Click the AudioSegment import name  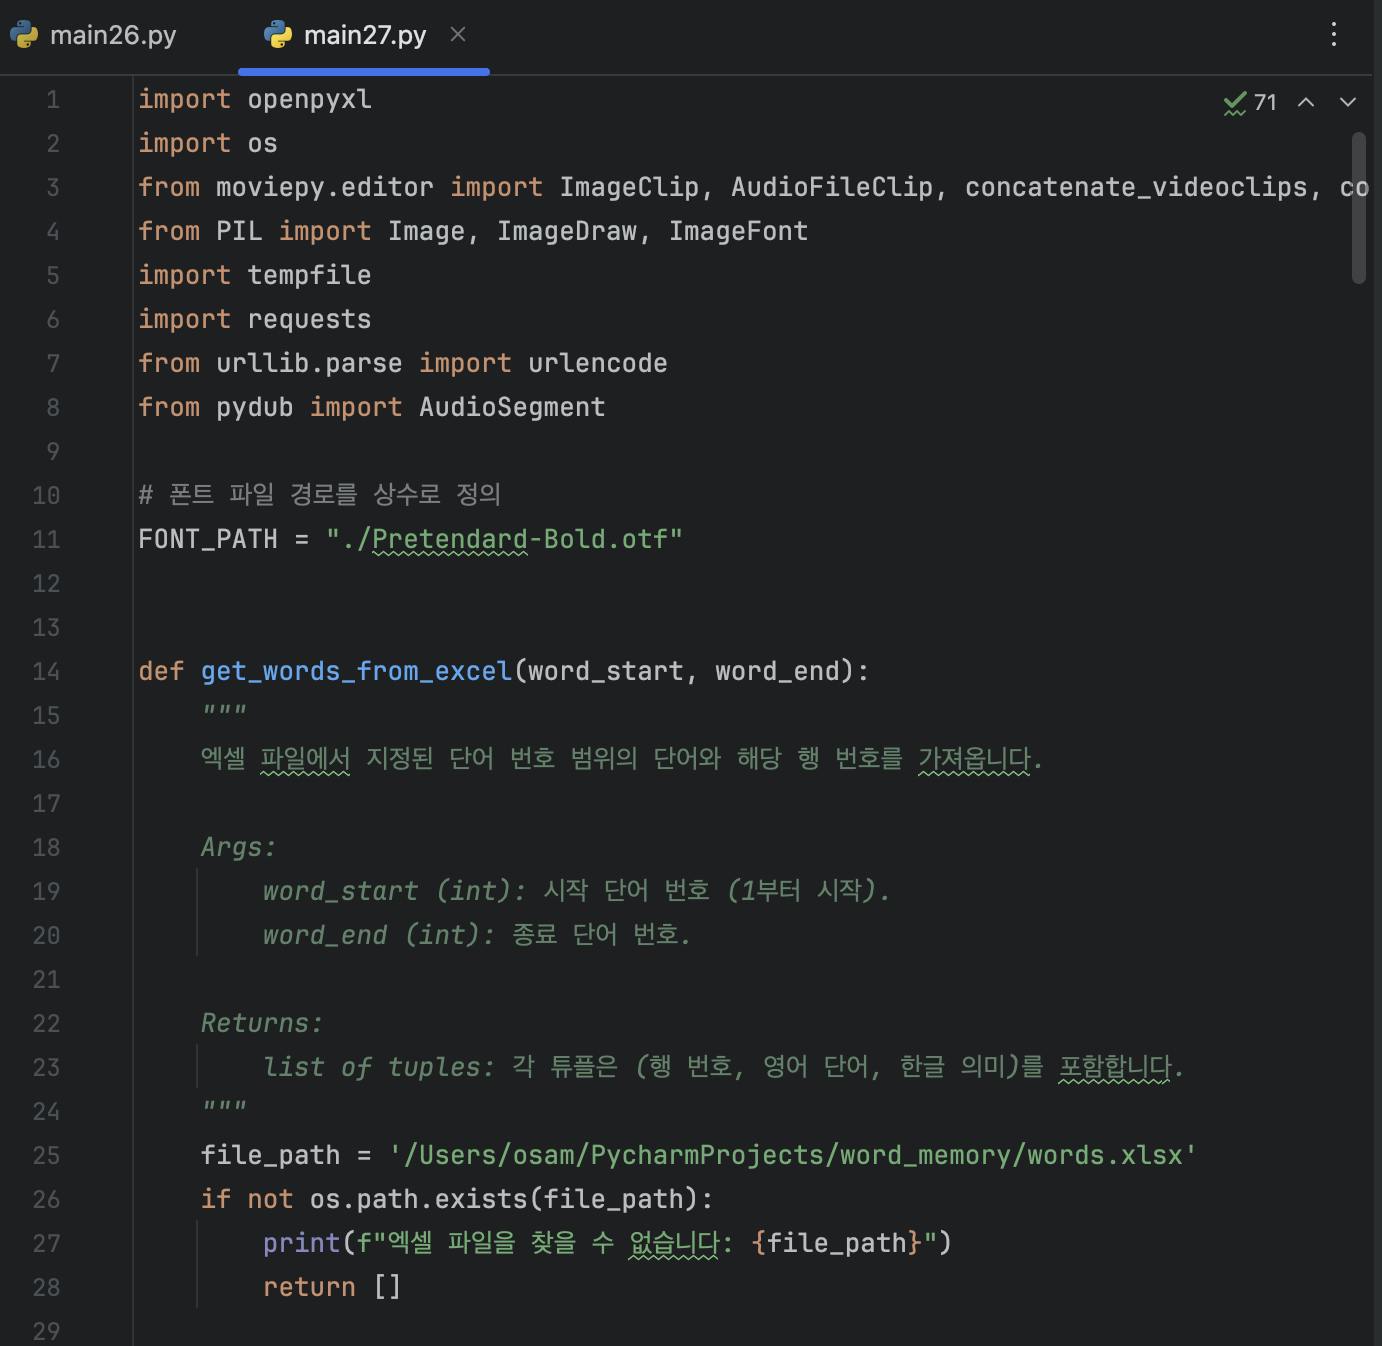point(512,407)
